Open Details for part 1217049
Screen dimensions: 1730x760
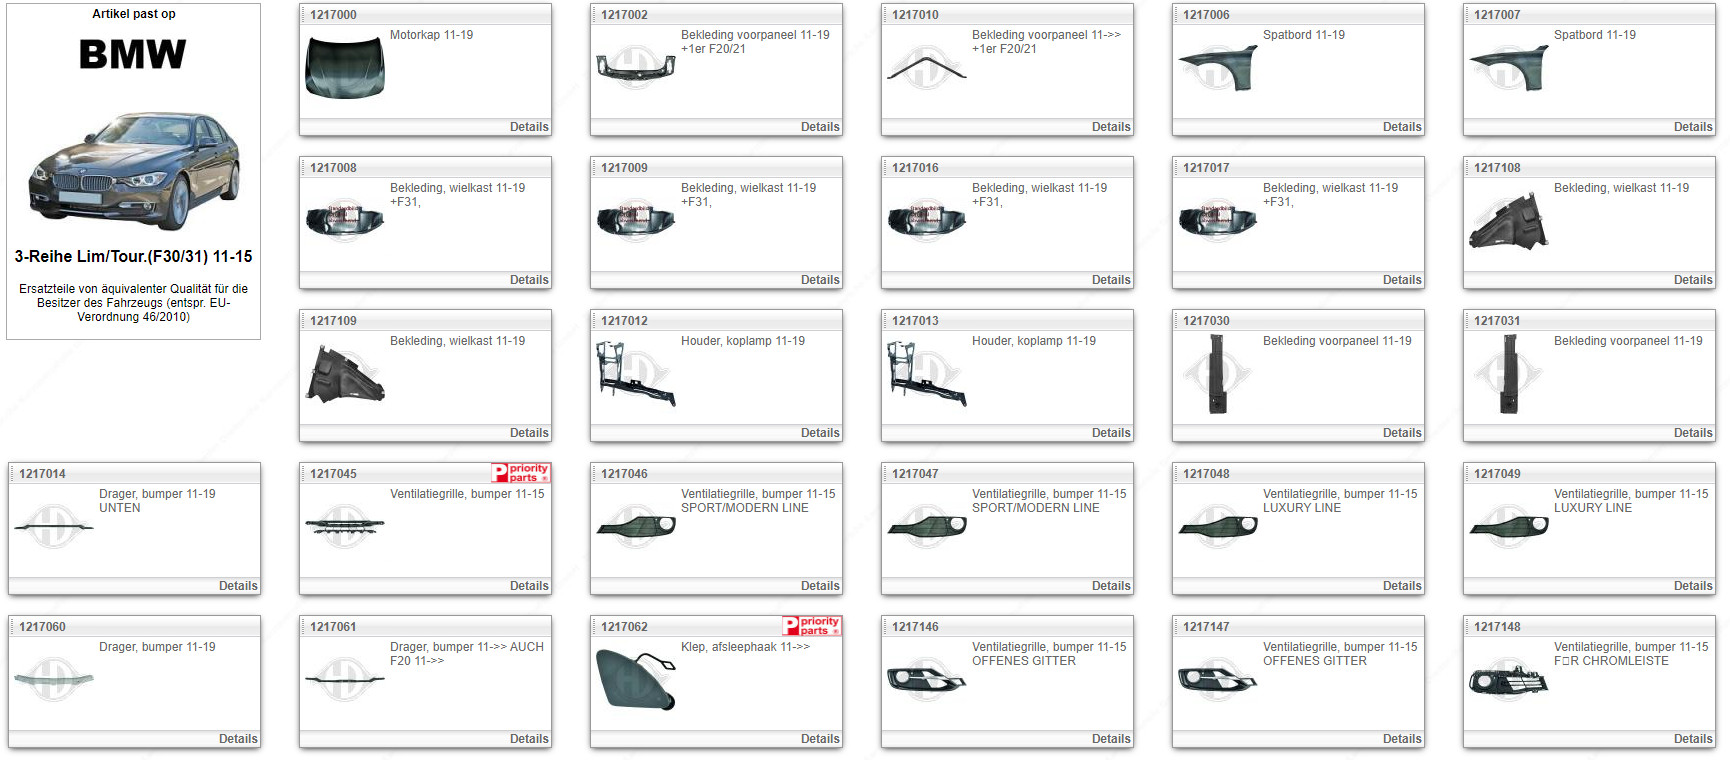pyautogui.click(x=1693, y=586)
